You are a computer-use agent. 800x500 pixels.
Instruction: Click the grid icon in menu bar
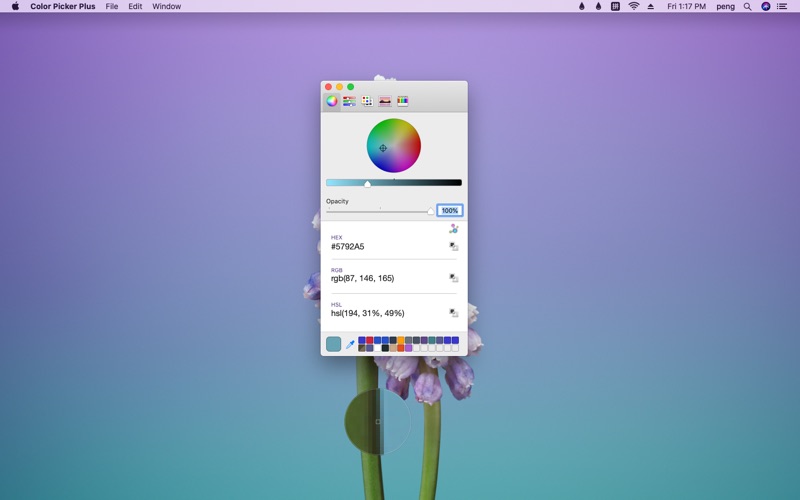(615, 6)
